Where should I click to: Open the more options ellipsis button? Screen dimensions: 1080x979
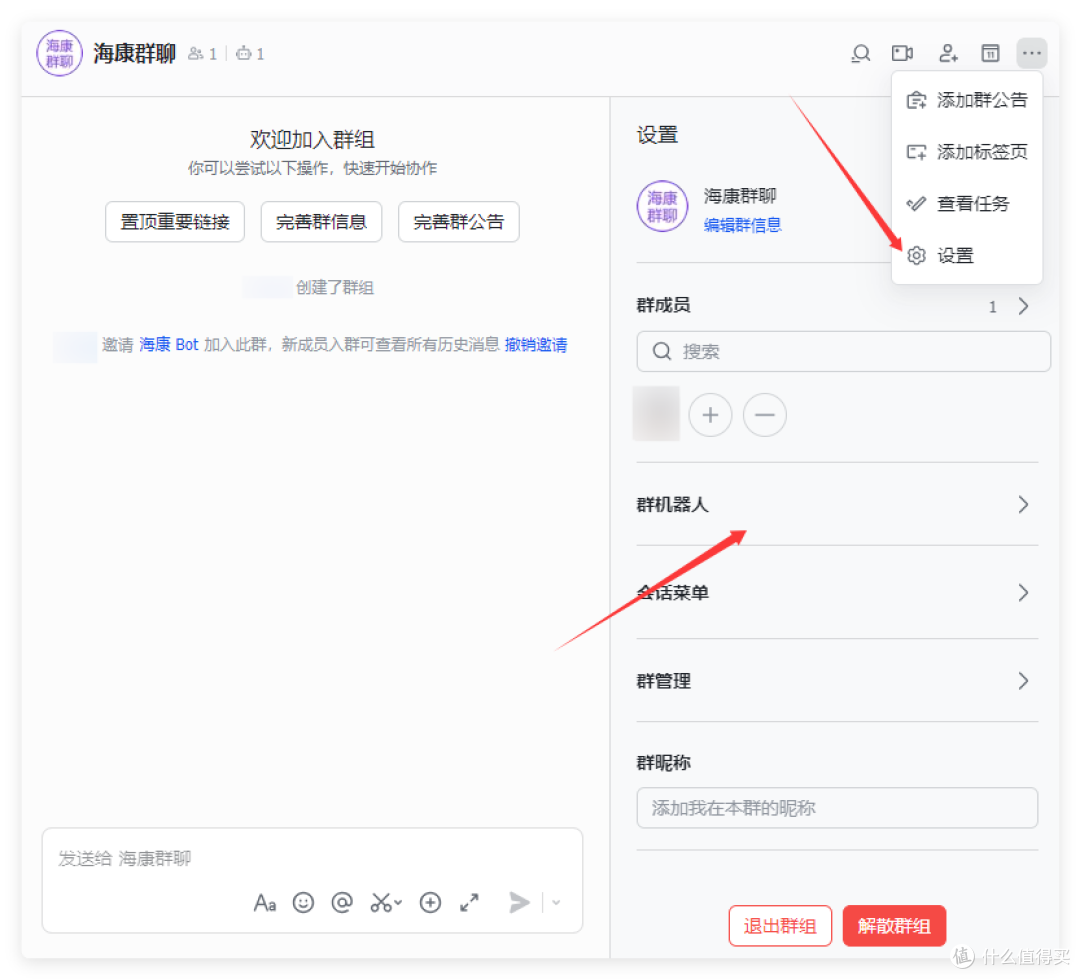click(x=1031, y=53)
